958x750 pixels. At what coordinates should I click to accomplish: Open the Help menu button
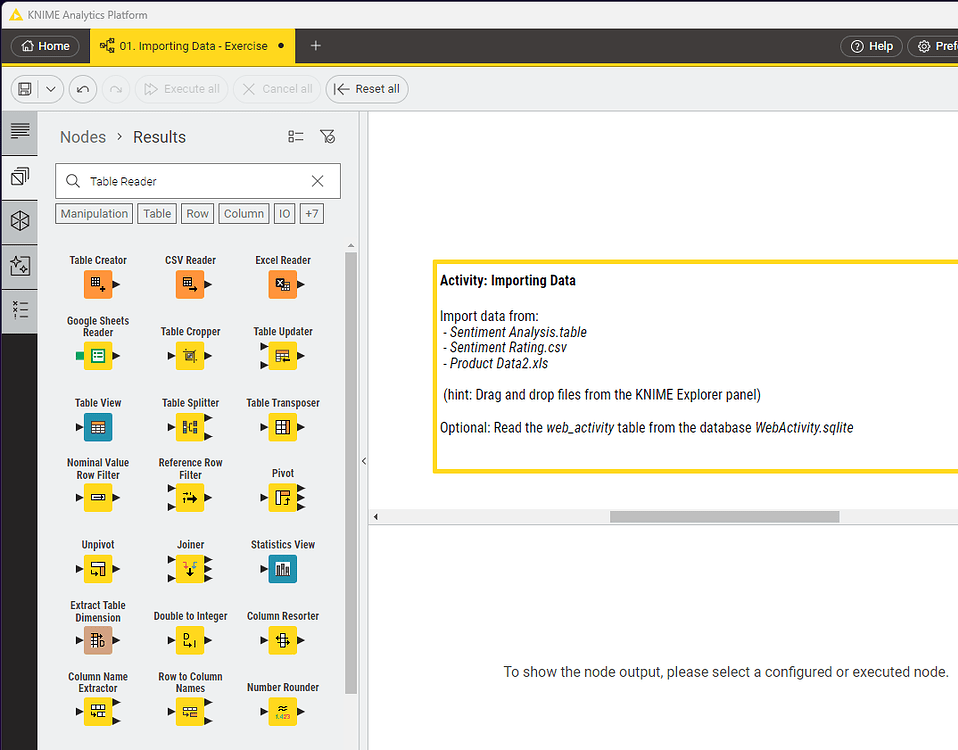871,46
